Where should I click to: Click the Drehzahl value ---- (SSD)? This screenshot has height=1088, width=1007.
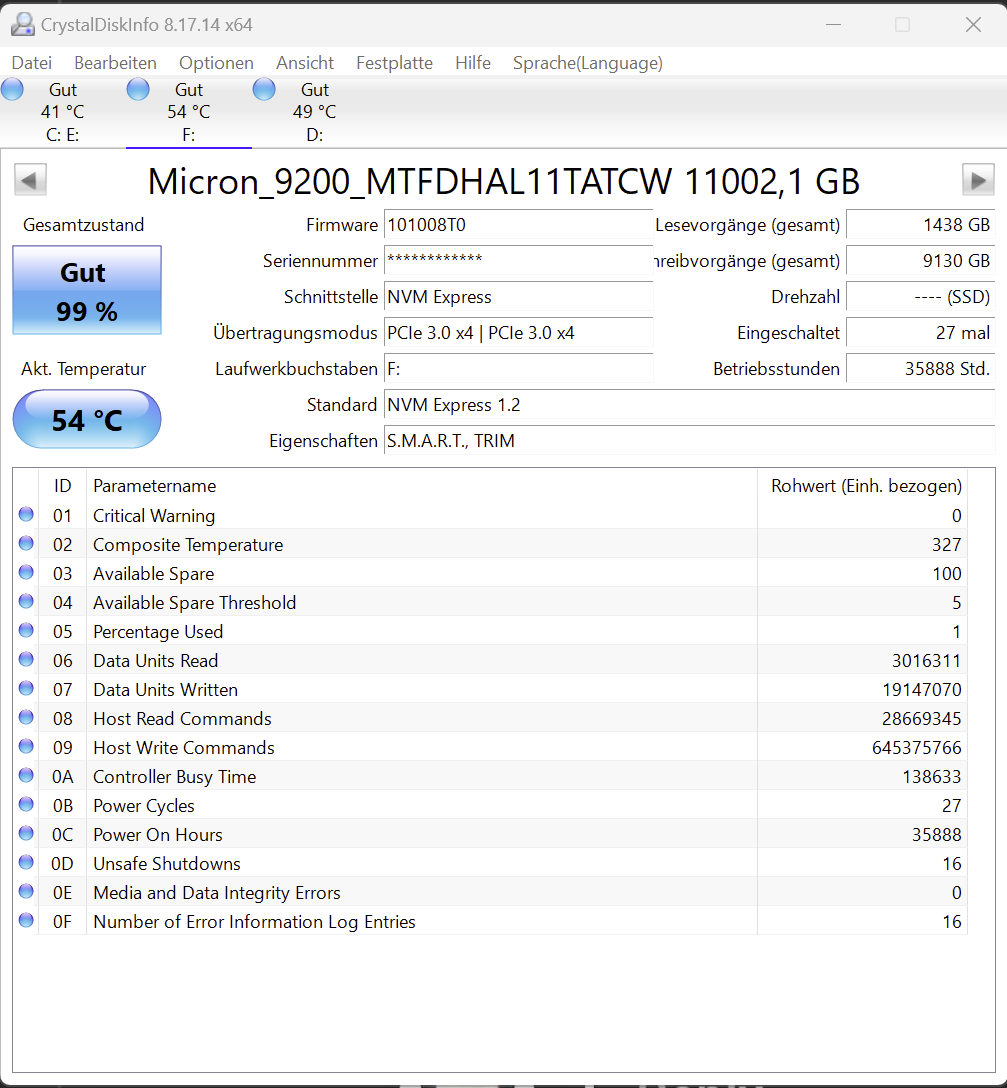pyautogui.click(x=920, y=297)
